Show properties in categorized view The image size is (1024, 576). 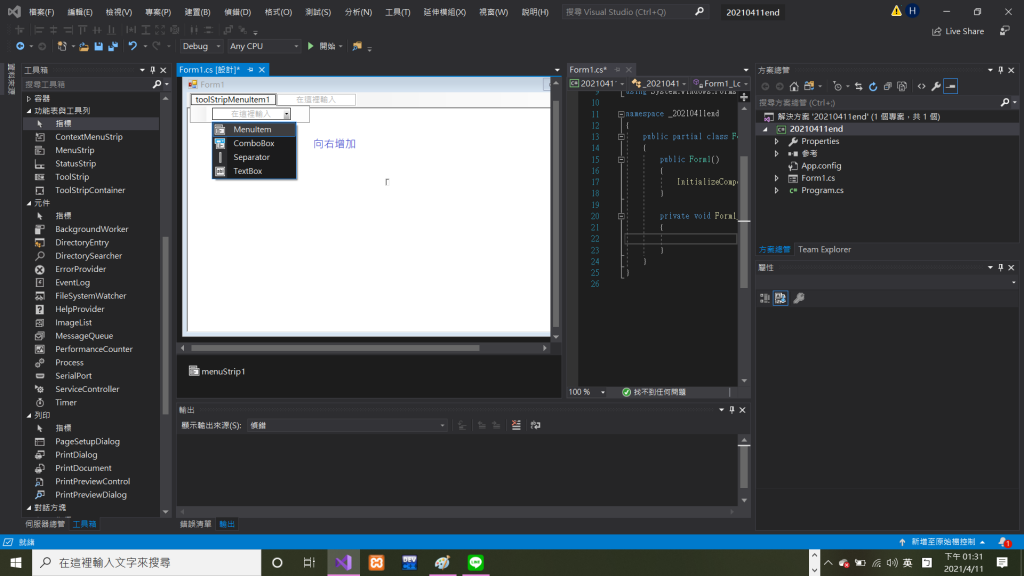pos(765,298)
